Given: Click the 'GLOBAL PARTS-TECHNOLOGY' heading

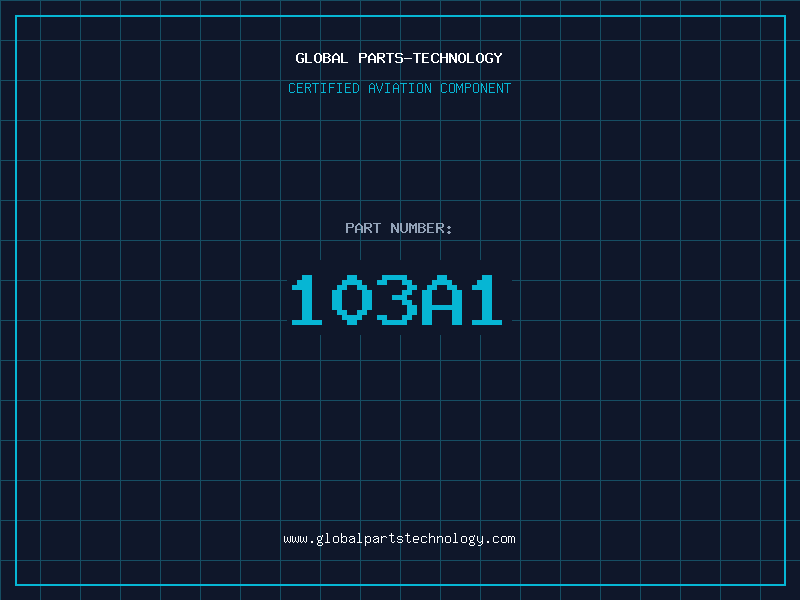Looking at the screenshot, I should [x=399, y=58].
